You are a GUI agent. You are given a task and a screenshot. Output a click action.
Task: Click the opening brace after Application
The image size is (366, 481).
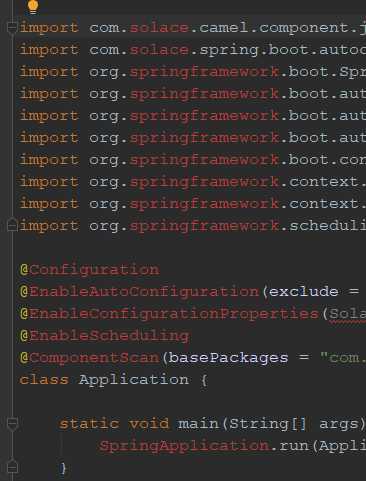[x=204, y=380]
